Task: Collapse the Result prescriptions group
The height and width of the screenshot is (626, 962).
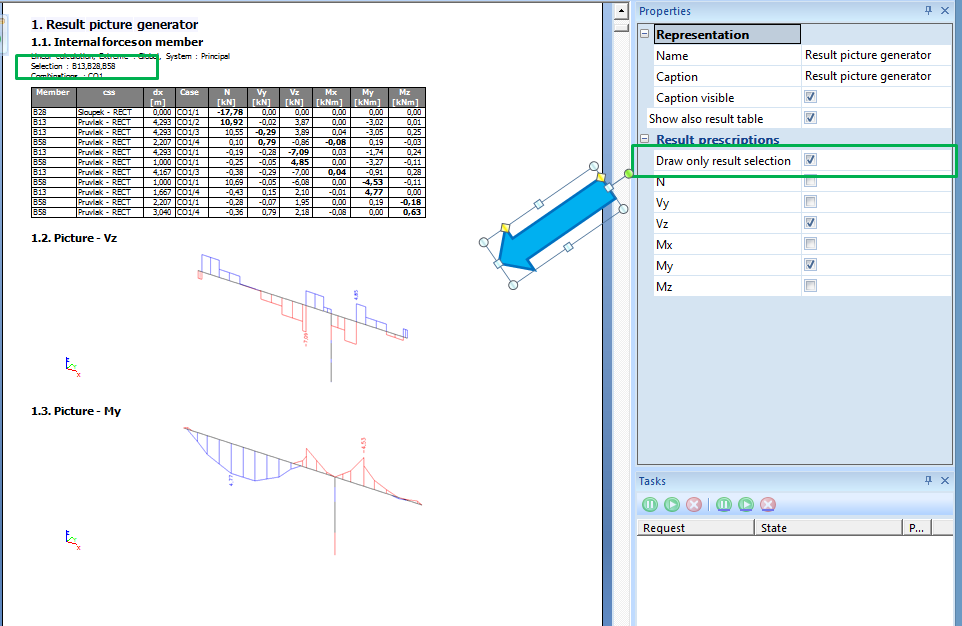Action: point(645,139)
